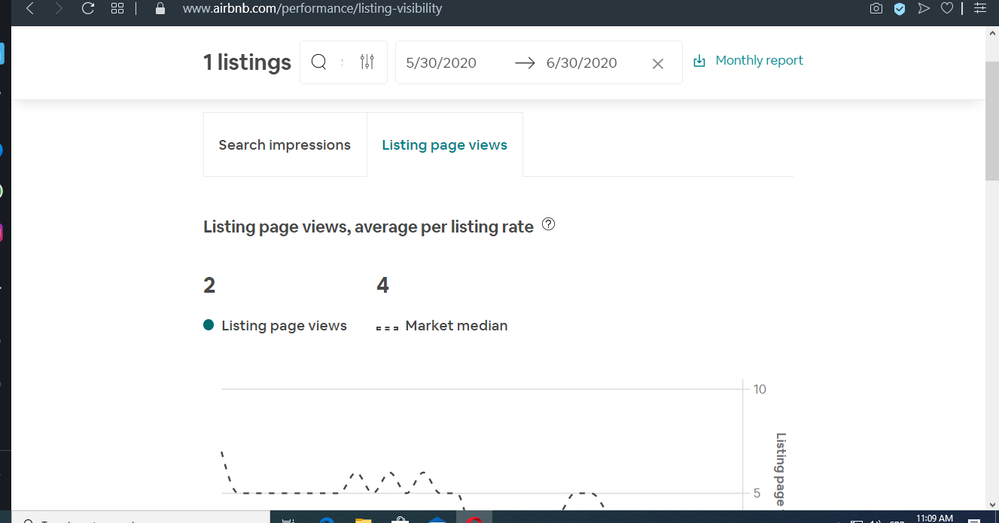Open the help icon beside listing rate heading
The image size is (999, 523).
pyautogui.click(x=548, y=225)
